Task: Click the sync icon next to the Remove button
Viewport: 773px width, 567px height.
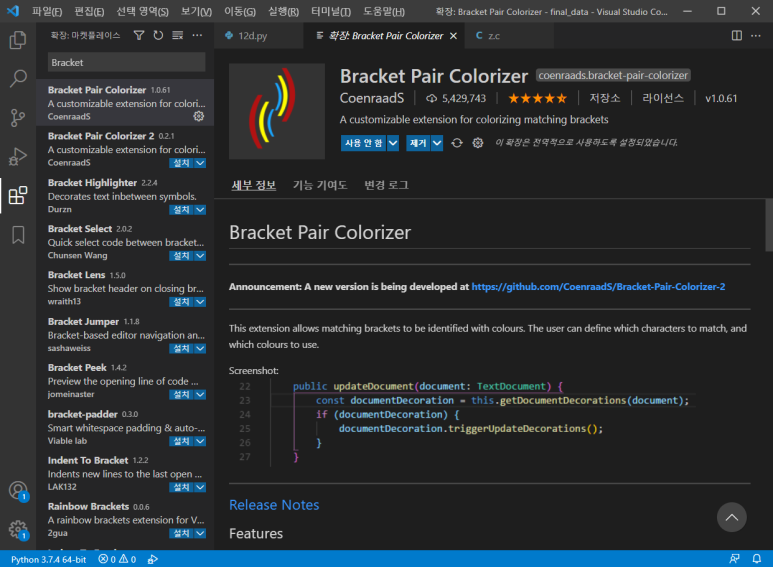Action: point(457,143)
